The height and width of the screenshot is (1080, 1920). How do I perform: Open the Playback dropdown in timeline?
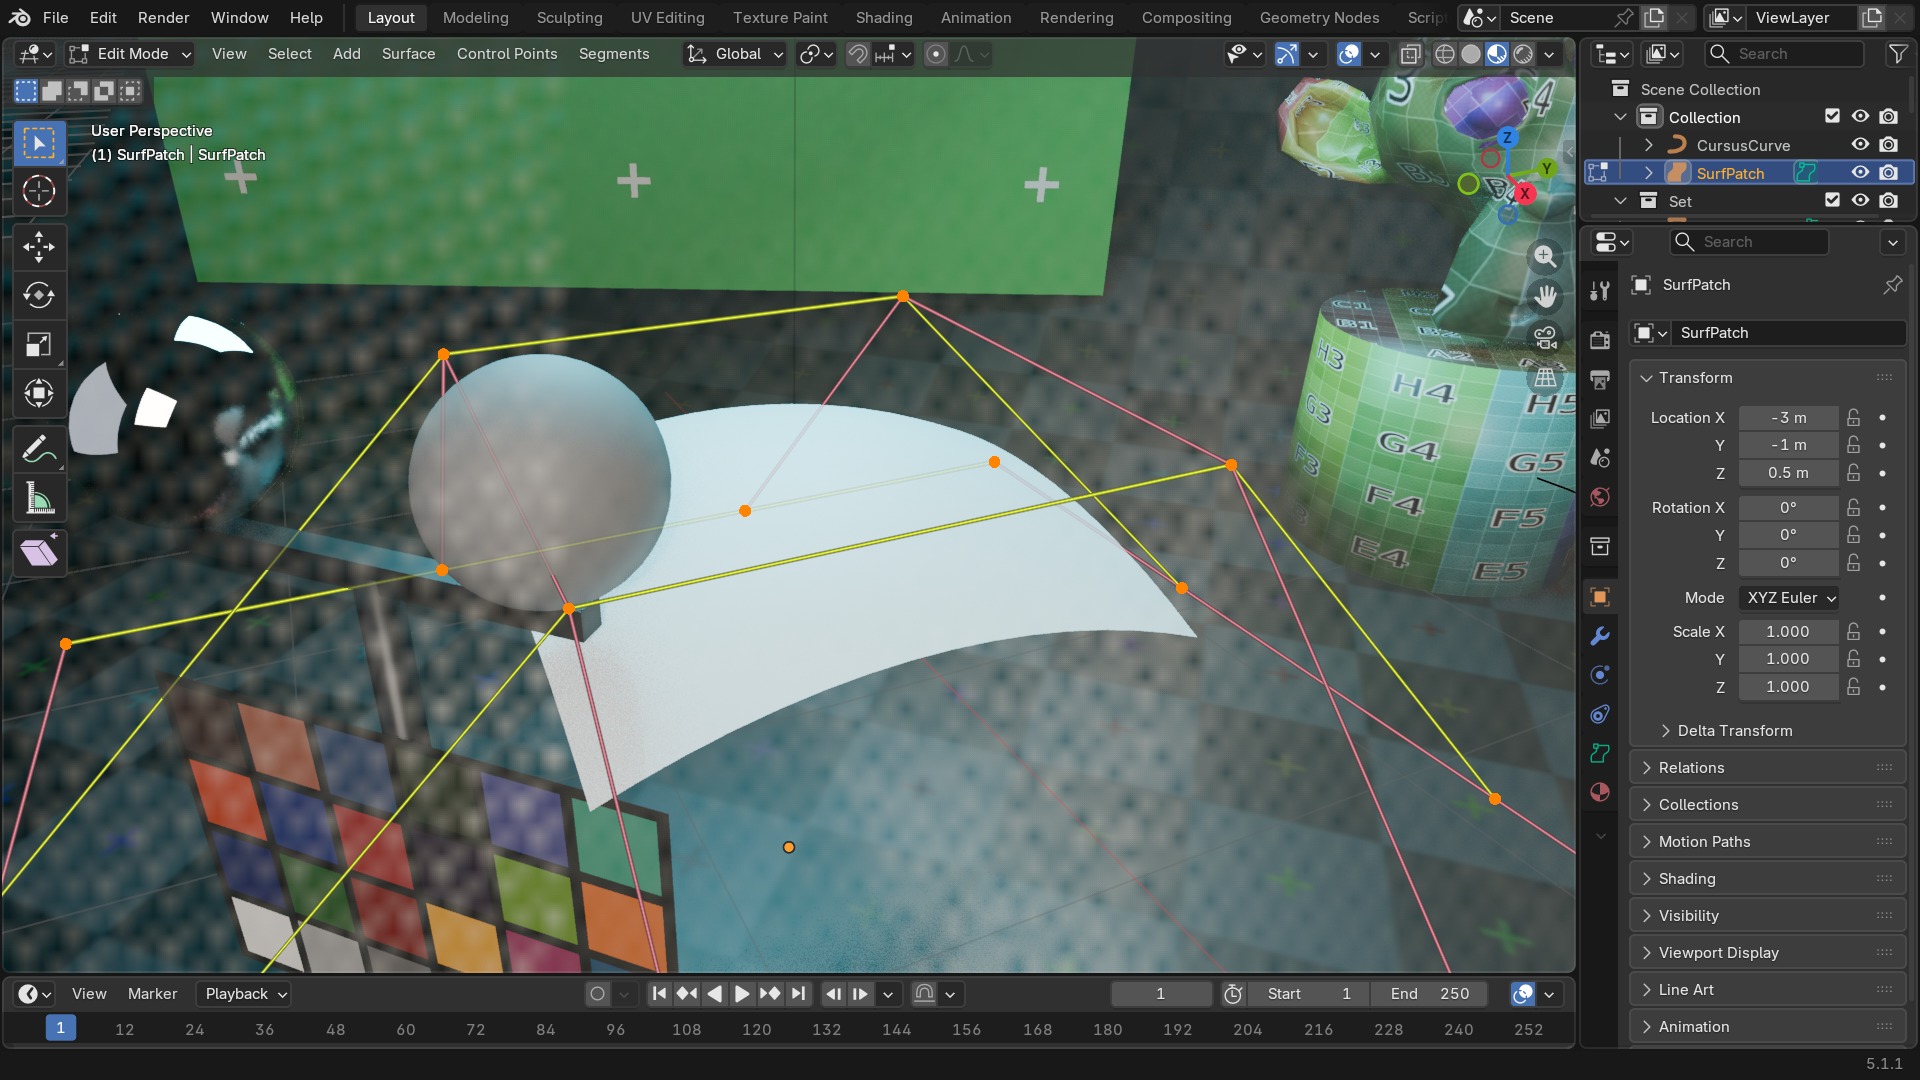point(245,993)
